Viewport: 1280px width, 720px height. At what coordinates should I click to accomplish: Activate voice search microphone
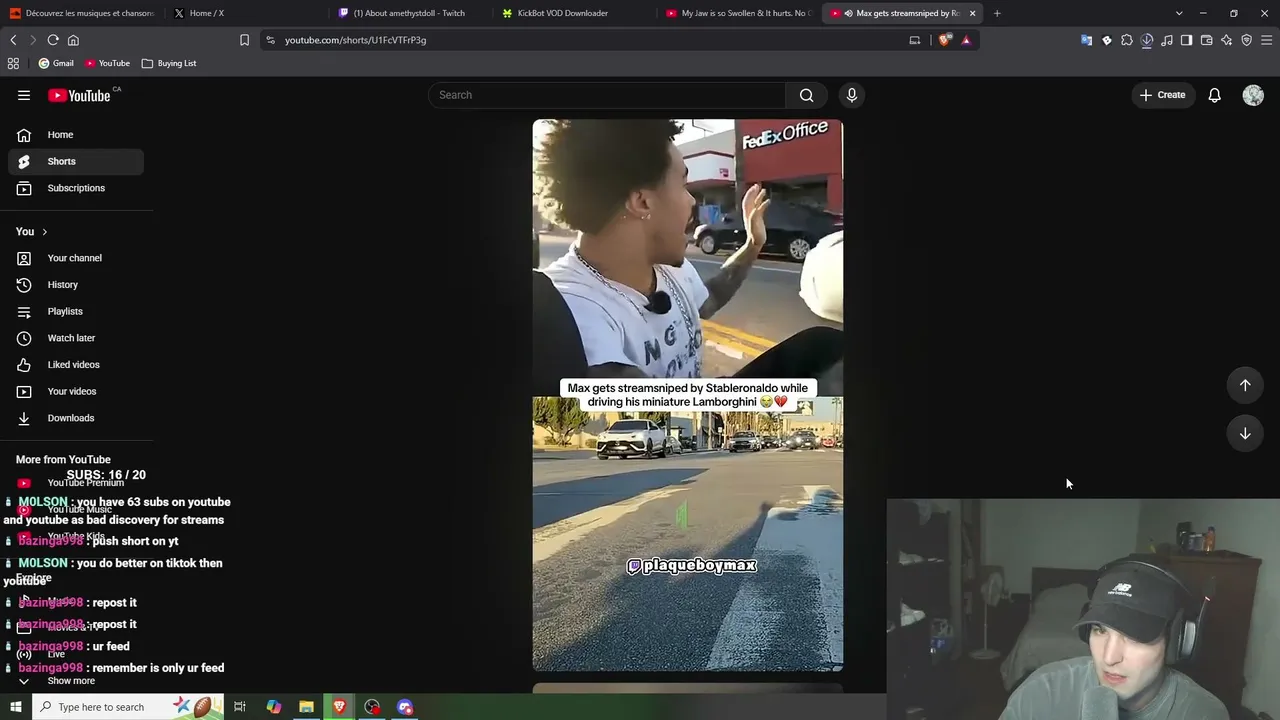tap(852, 95)
